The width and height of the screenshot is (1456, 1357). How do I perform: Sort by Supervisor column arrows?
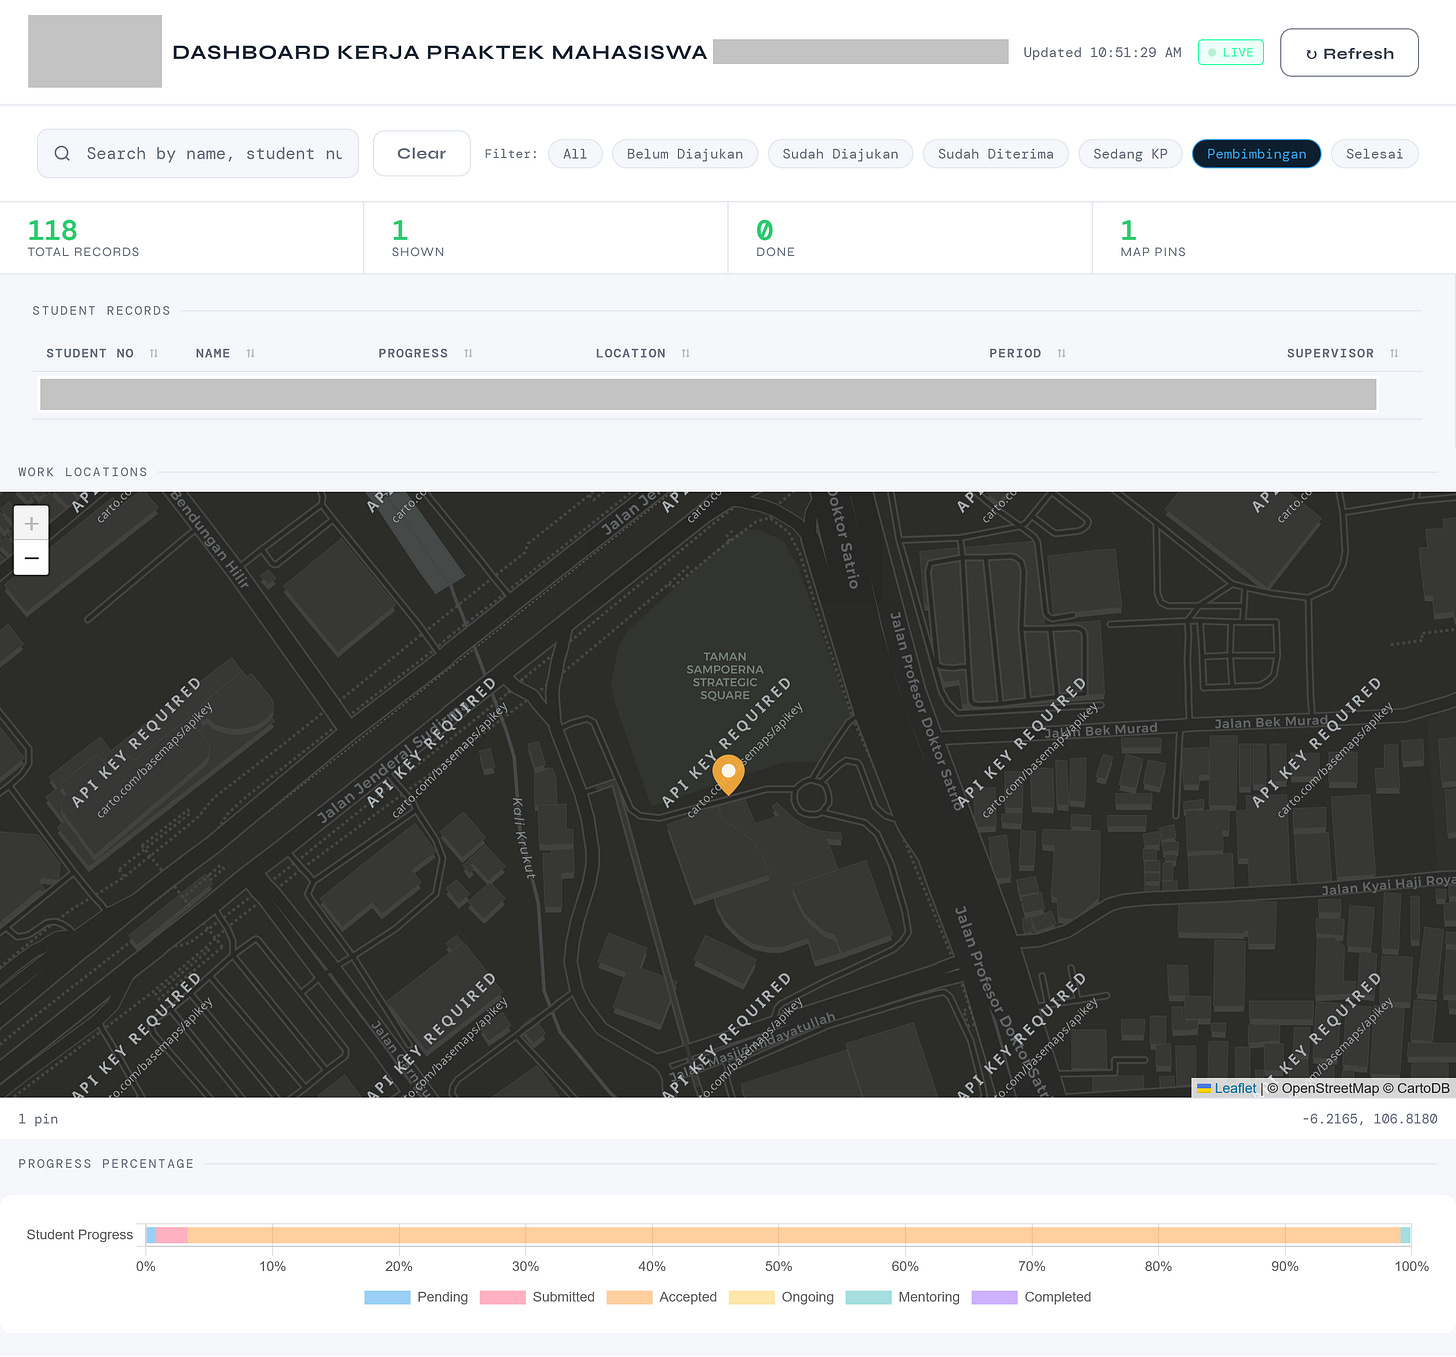(x=1394, y=353)
